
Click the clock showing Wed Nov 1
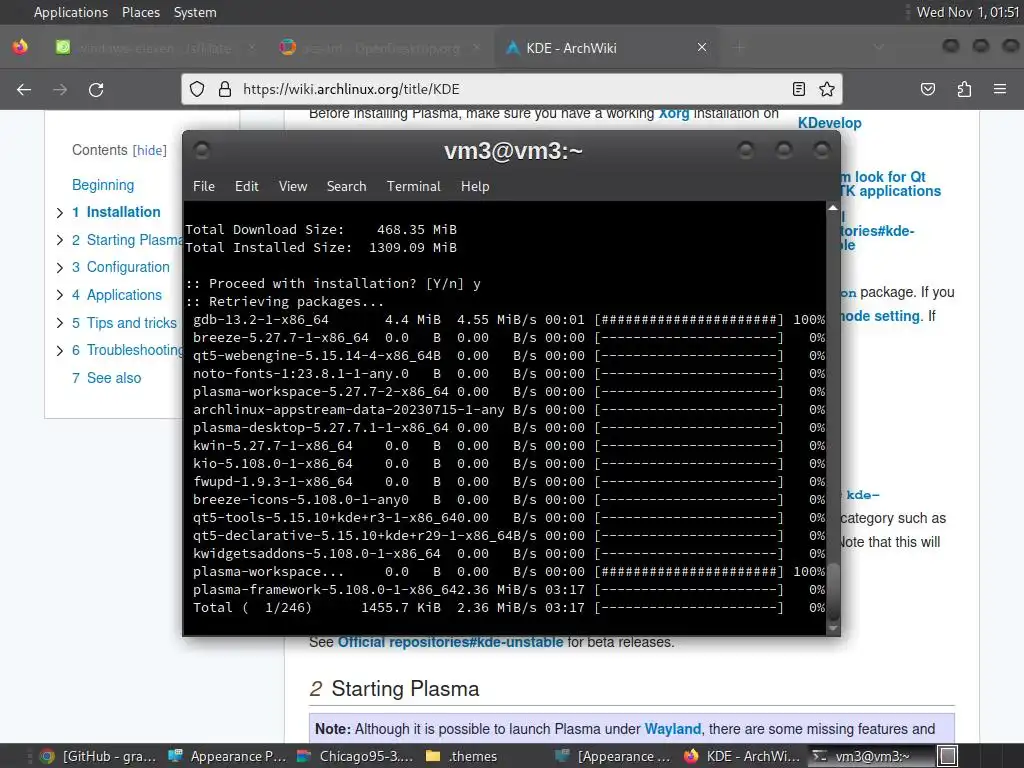point(967,12)
